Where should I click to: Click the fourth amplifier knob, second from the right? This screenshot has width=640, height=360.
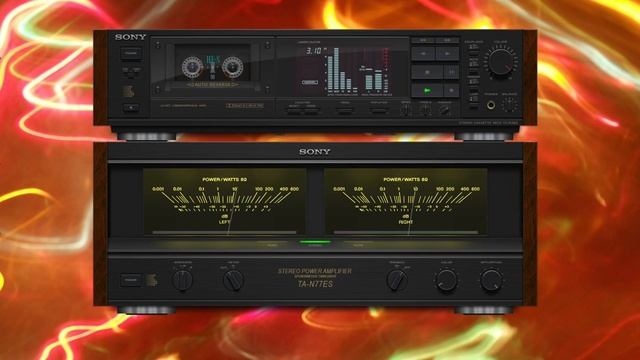[447, 280]
